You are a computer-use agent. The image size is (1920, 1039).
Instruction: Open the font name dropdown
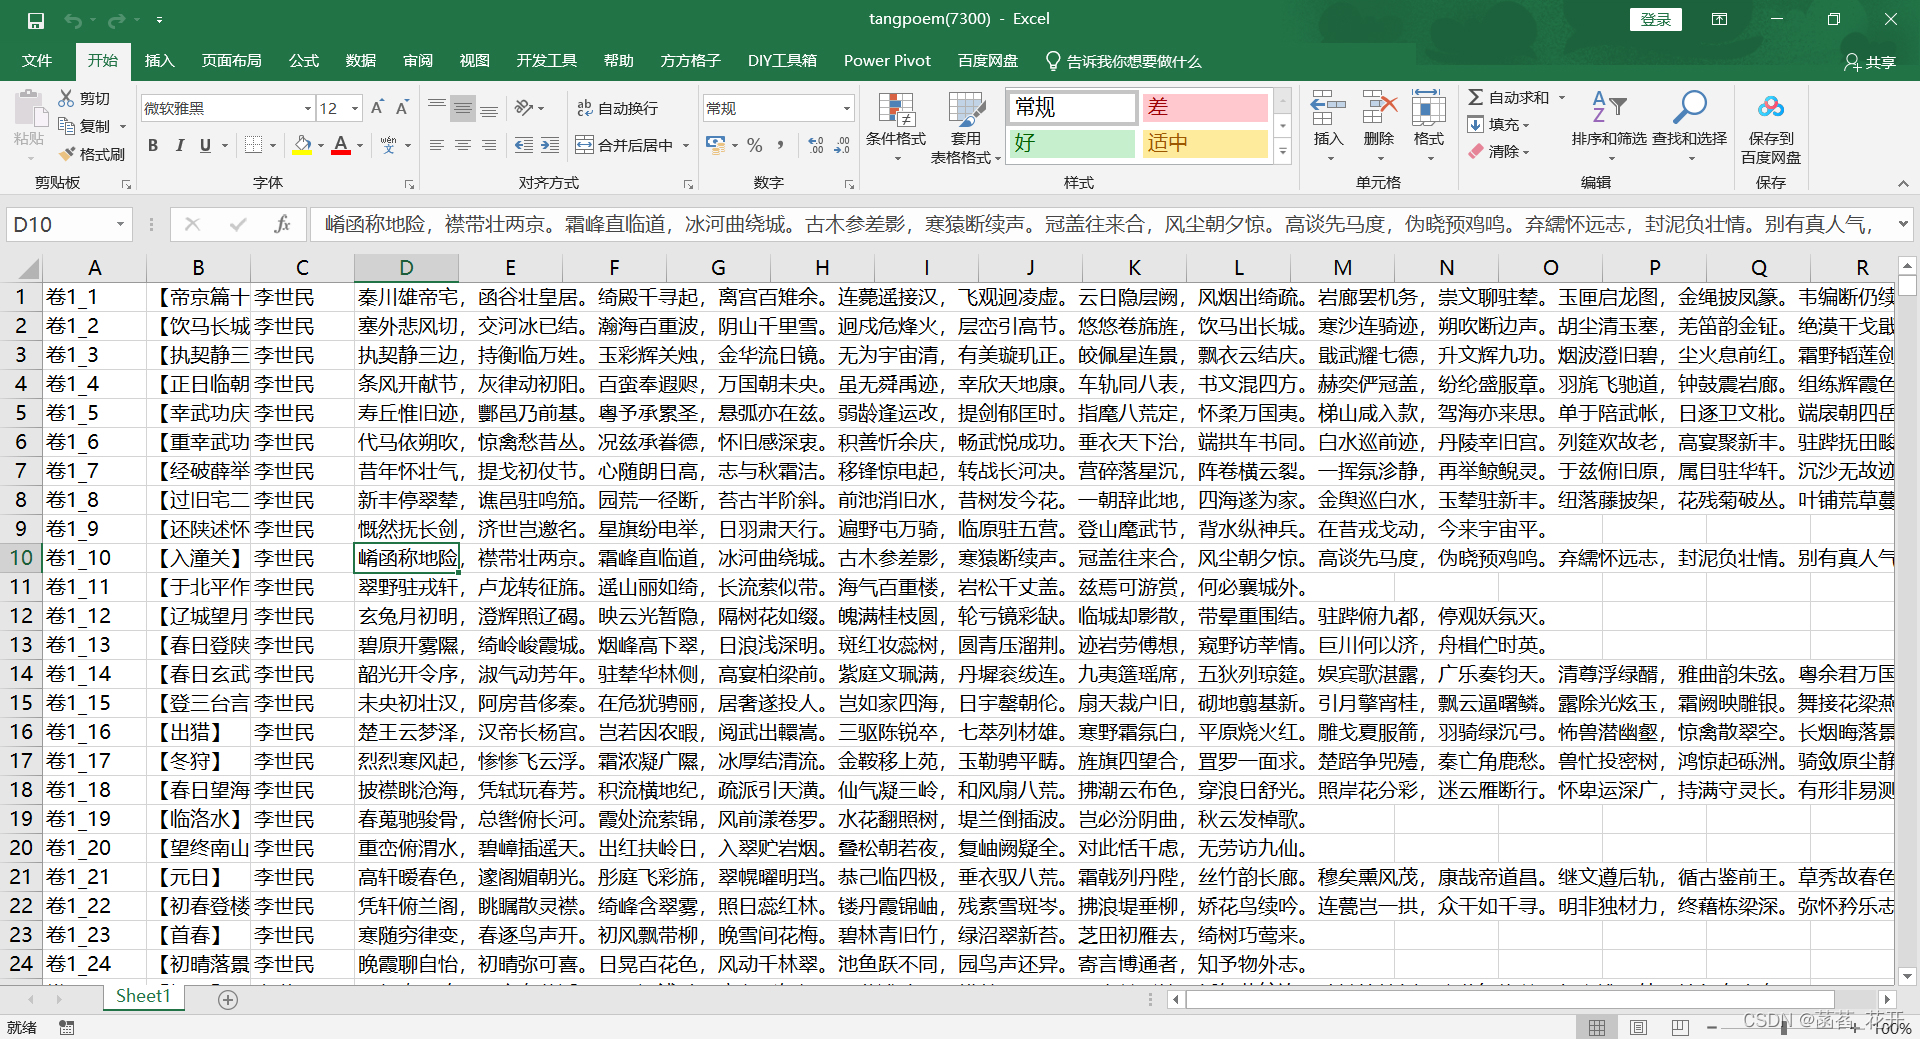[x=308, y=108]
